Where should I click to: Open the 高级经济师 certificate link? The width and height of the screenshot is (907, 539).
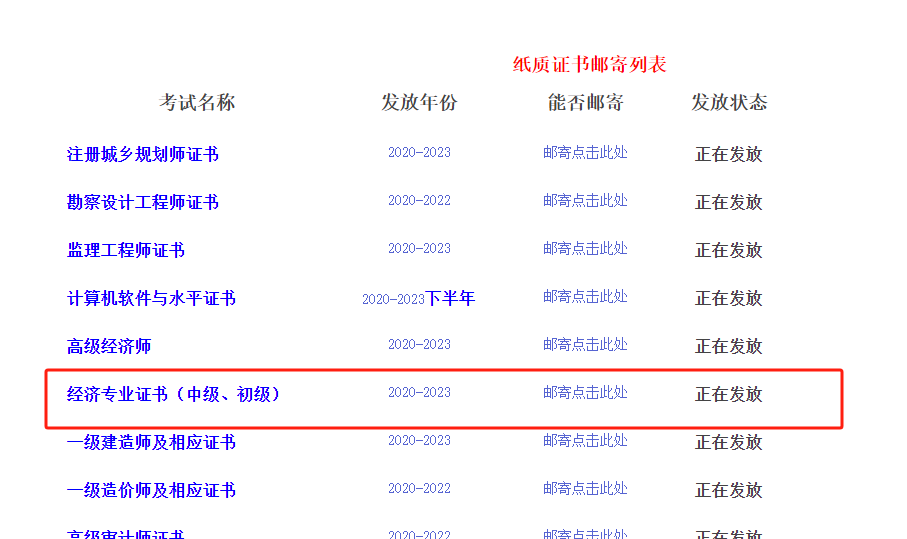(108, 346)
